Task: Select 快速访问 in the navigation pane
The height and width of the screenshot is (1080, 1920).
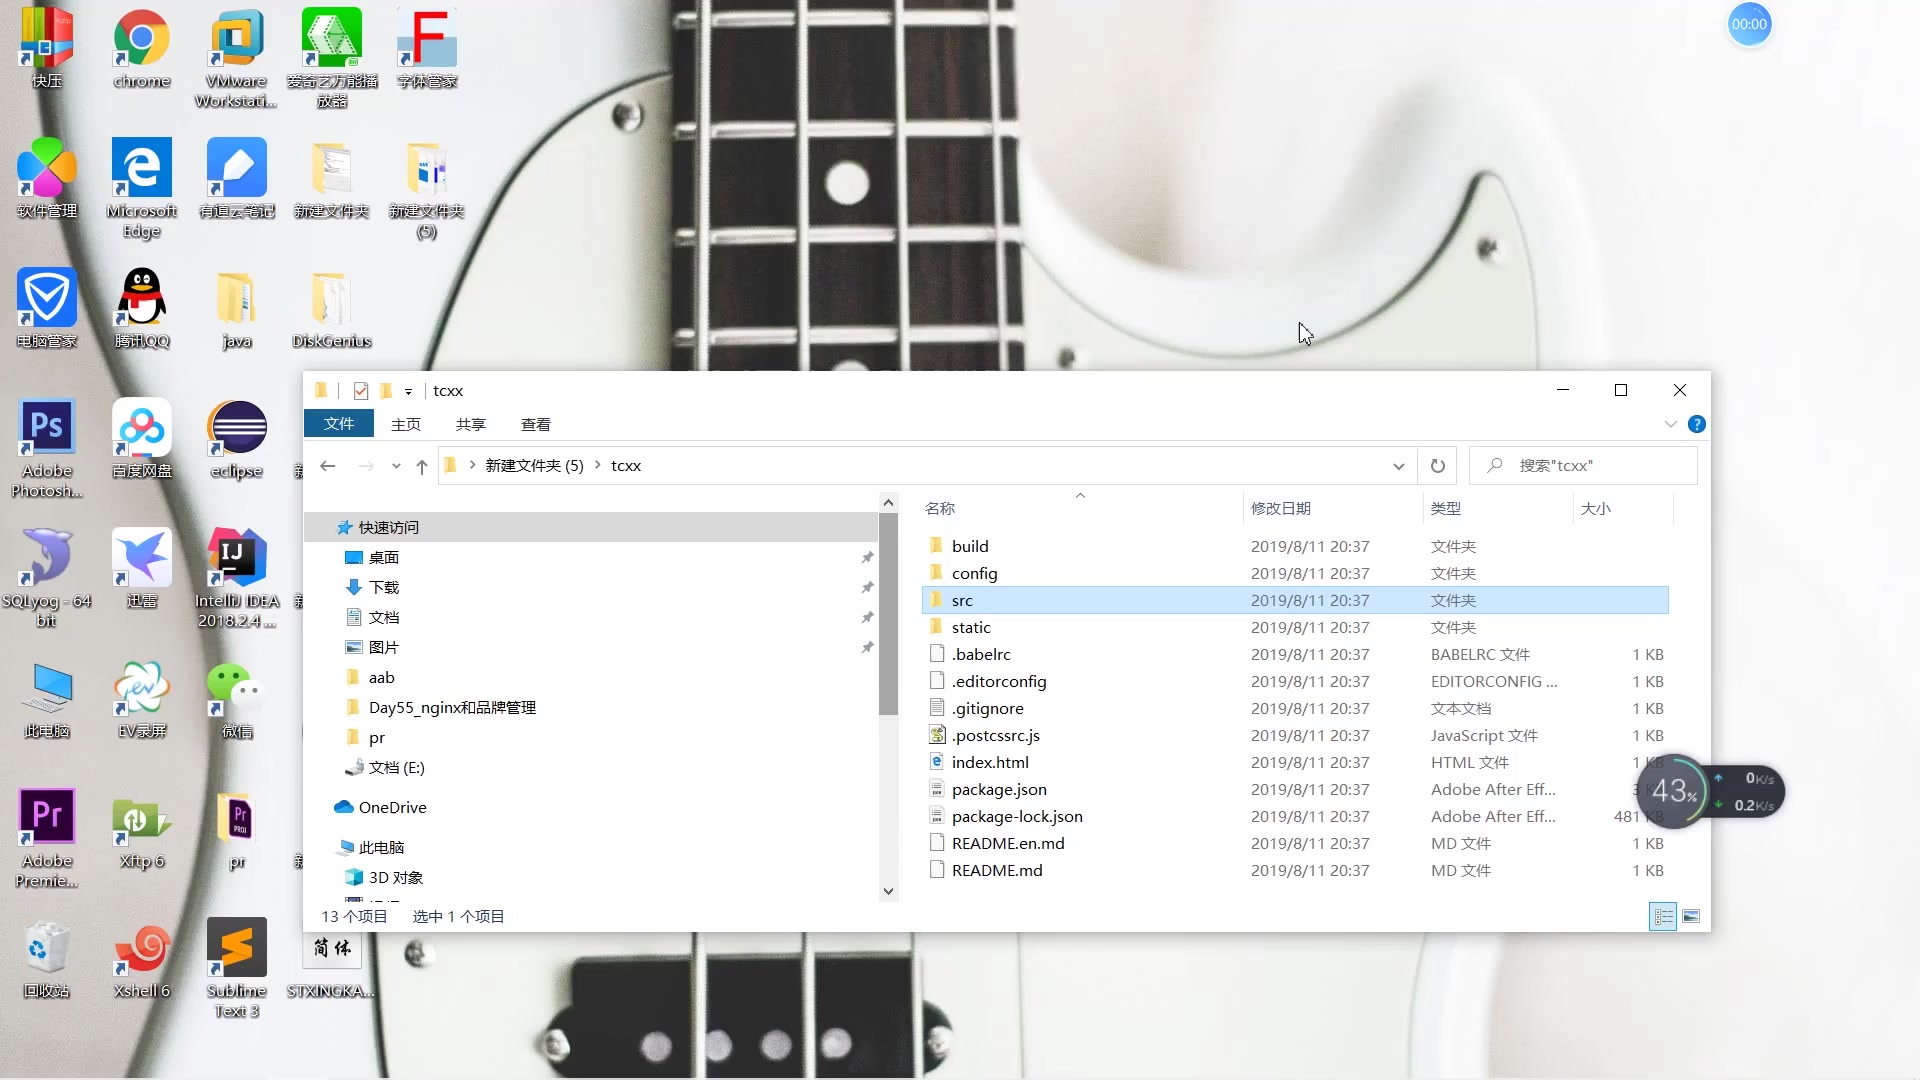Action: [591, 527]
